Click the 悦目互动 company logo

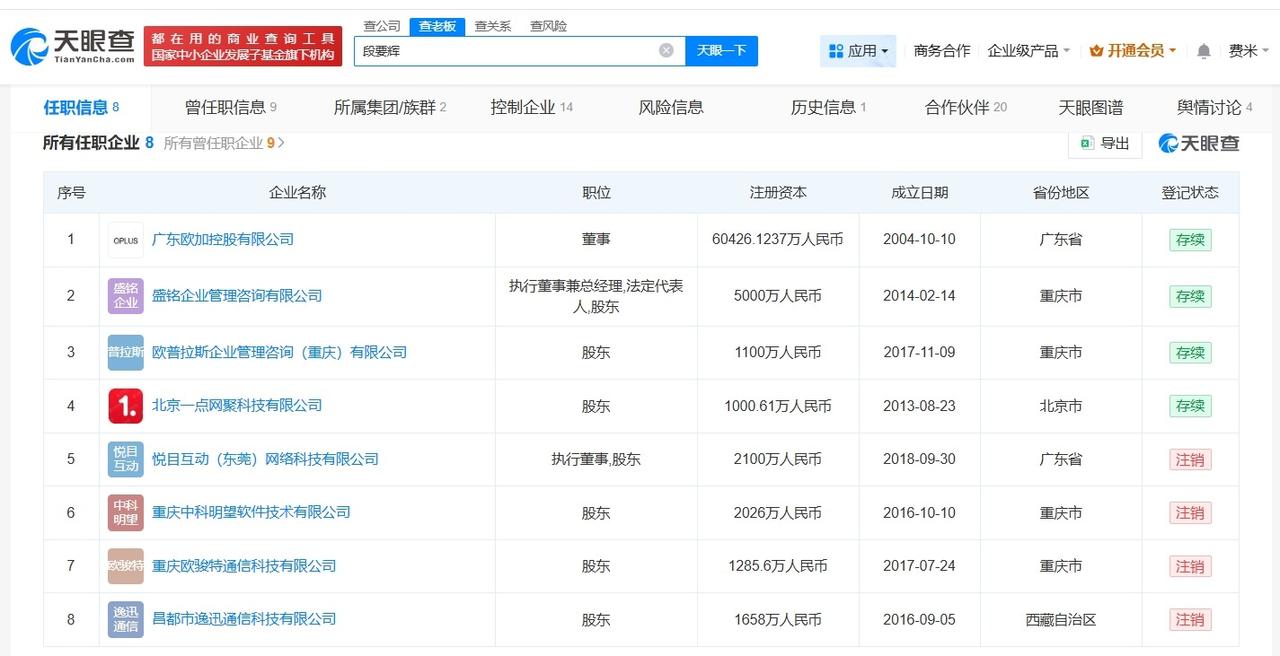coord(126,459)
